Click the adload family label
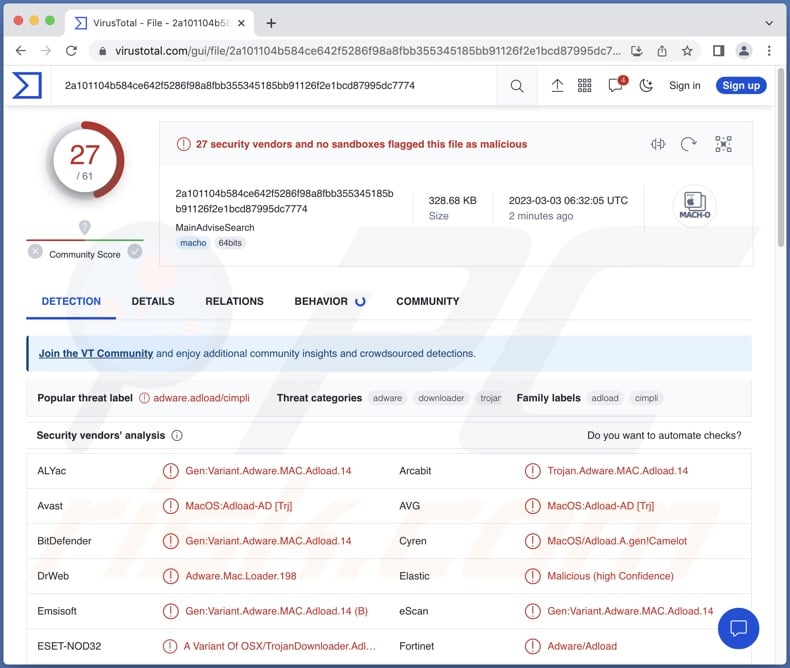Image resolution: width=790 pixels, height=668 pixels. click(x=605, y=398)
